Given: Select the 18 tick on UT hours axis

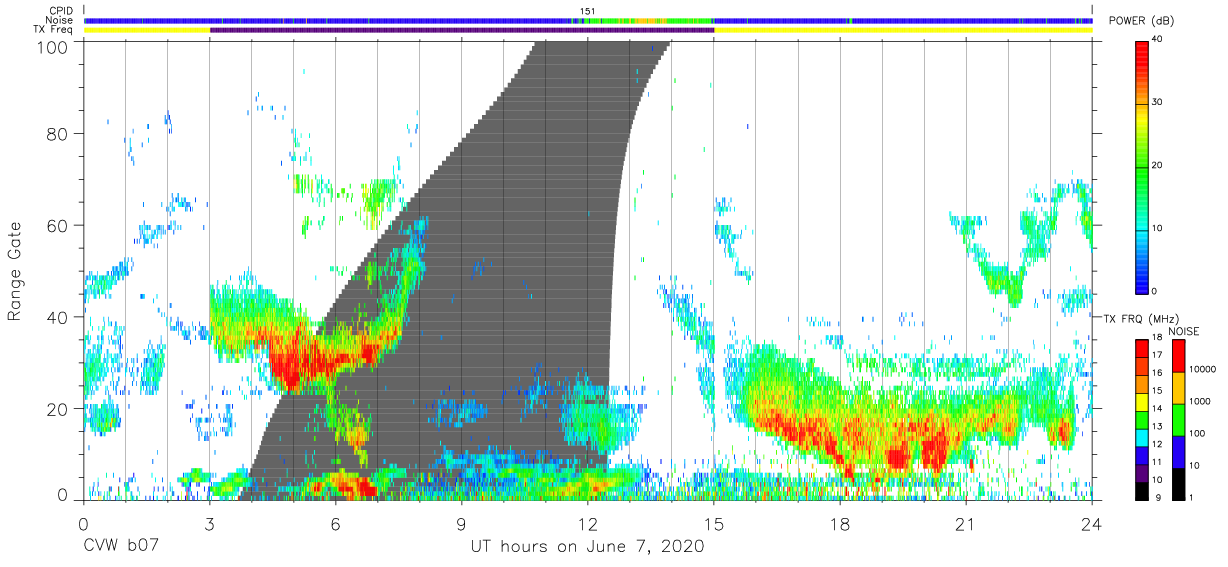Looking at the screenshot, I should coord(840,522).
